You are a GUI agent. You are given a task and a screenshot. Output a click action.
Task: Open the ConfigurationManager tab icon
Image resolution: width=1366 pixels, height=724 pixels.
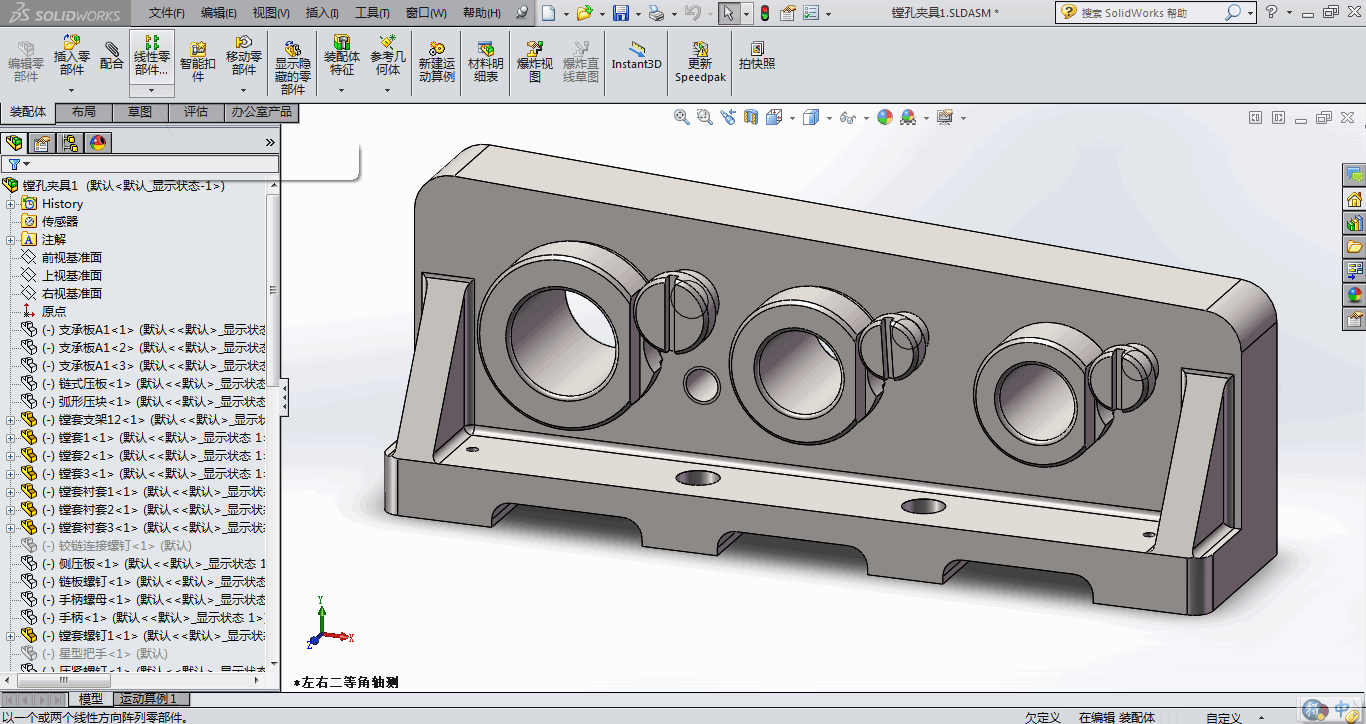[x=70, y=143]
